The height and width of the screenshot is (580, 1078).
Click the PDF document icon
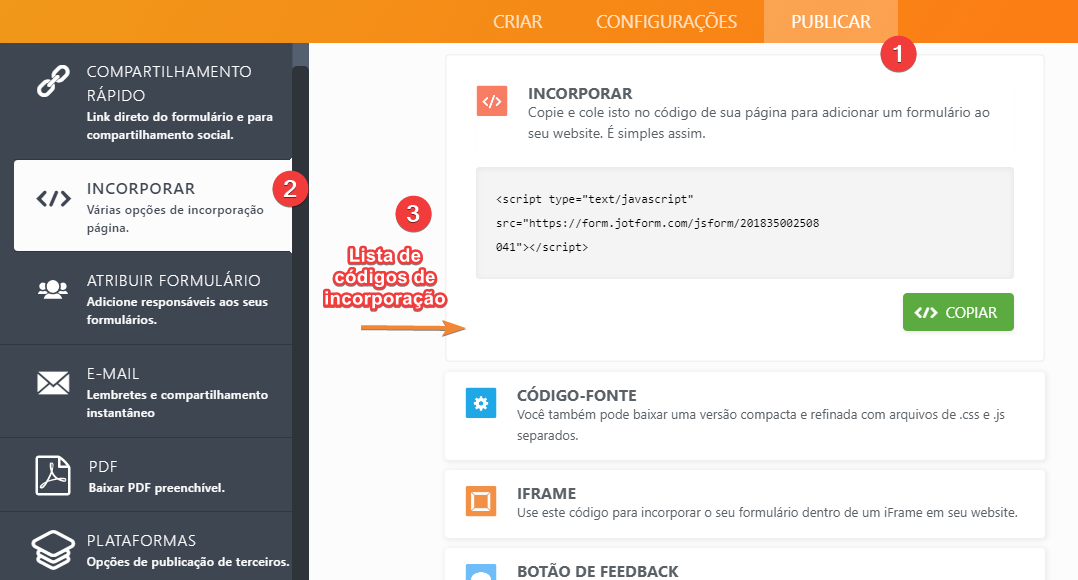54,474
